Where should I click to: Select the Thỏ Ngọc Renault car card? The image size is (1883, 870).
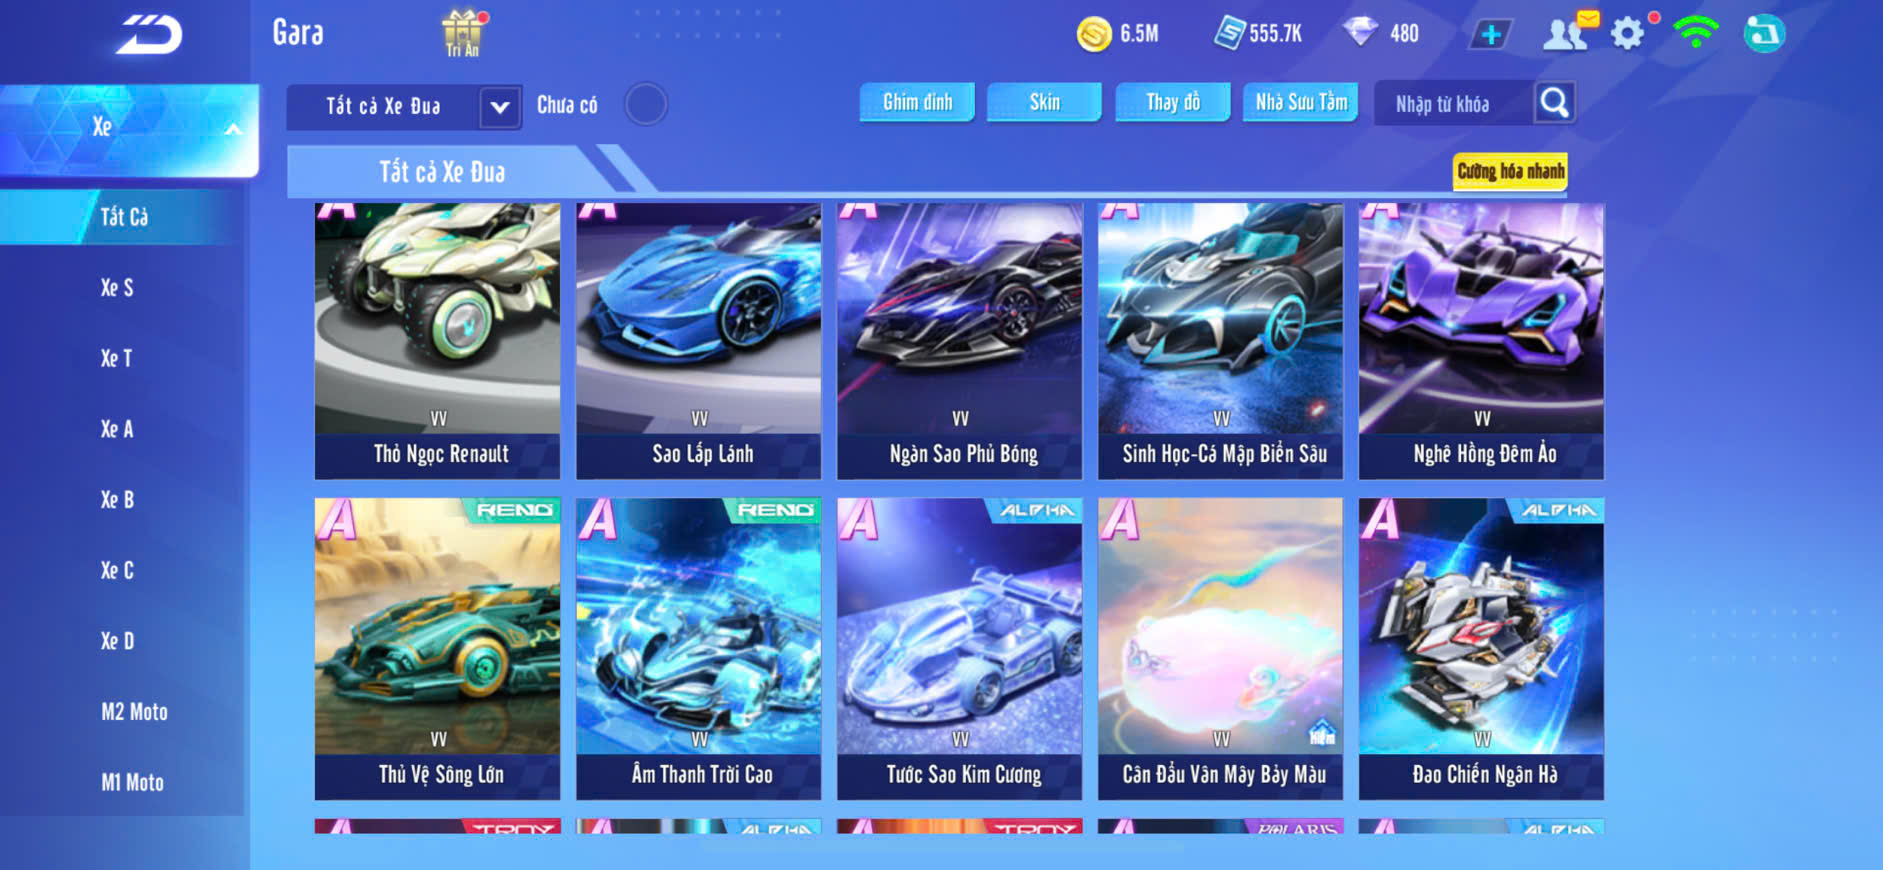pos(437,341)
